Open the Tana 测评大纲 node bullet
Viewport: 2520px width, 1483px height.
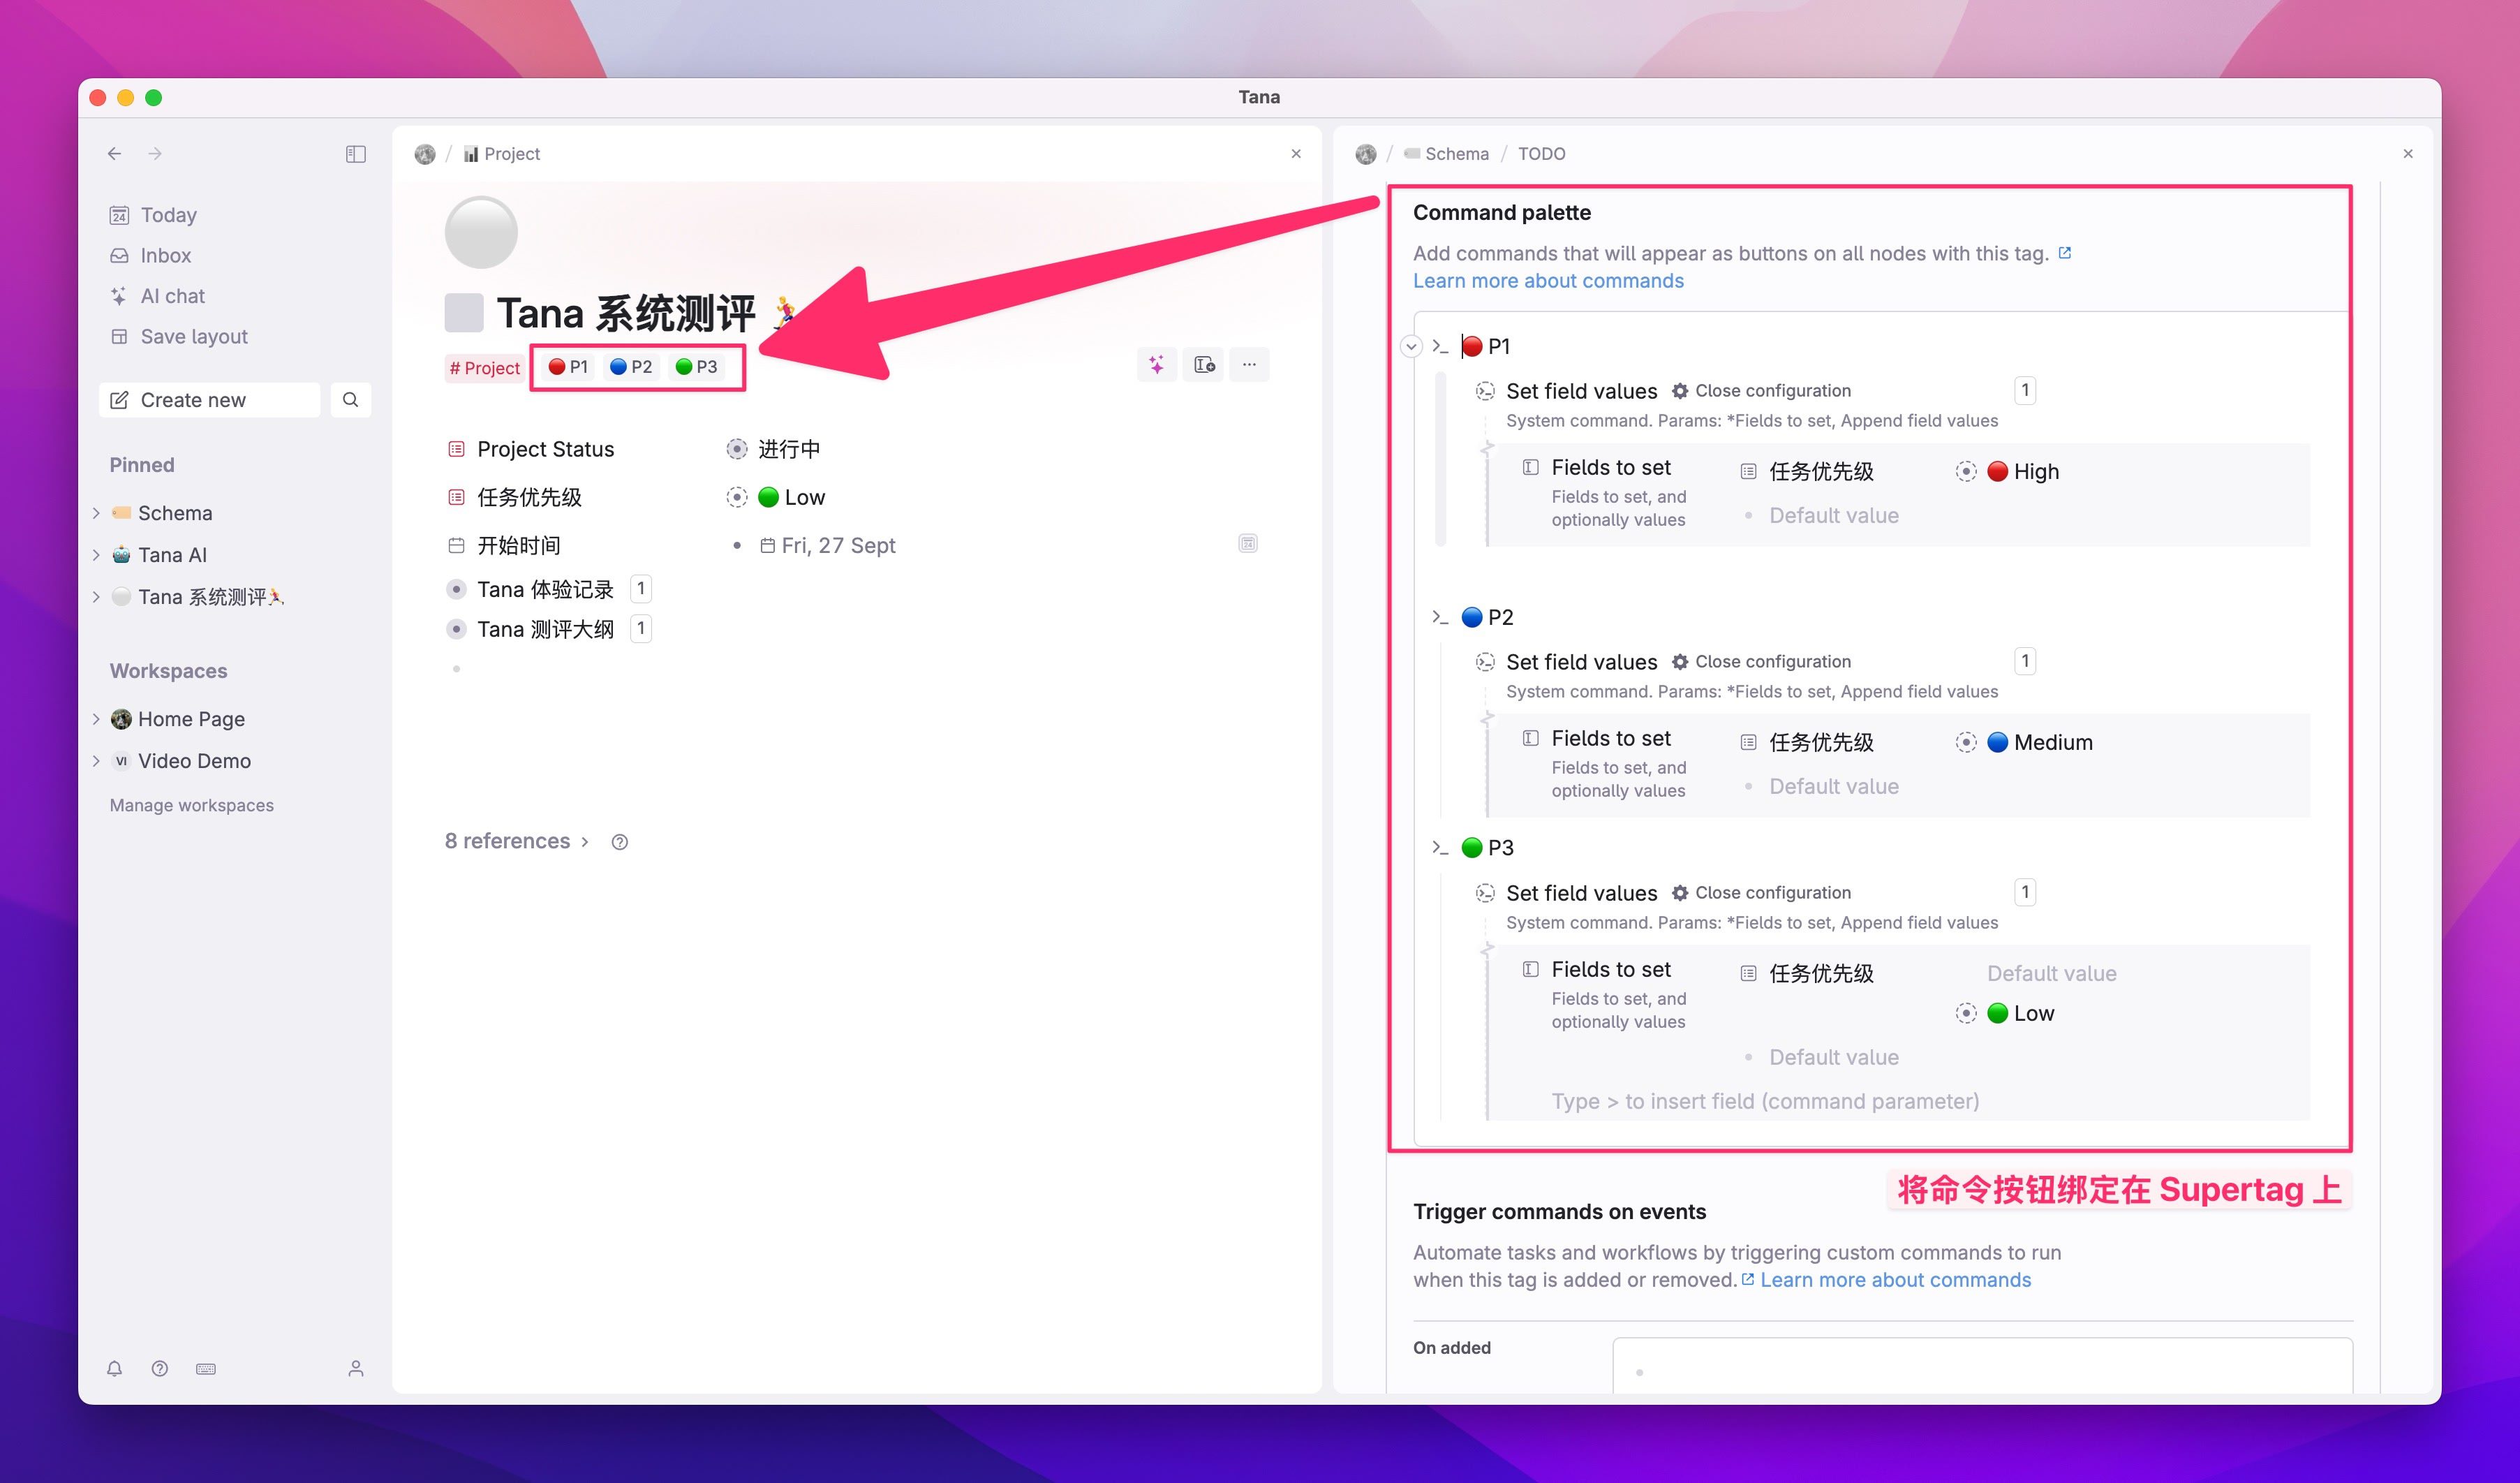tap(456, 629)
